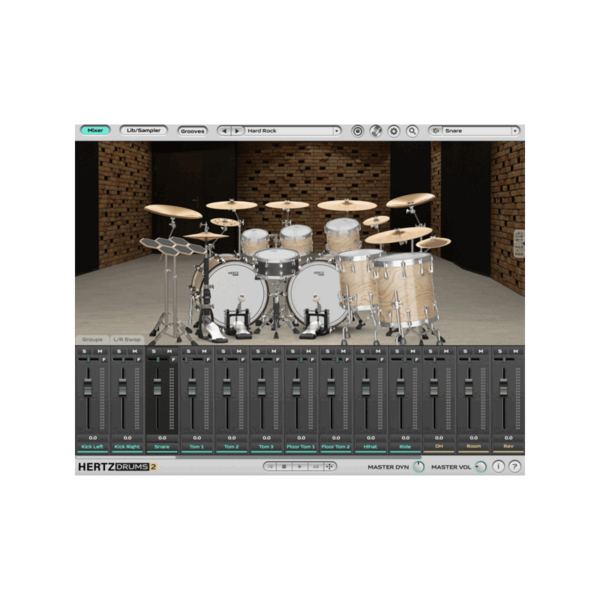Mute the Room channel

coord(481,351)
